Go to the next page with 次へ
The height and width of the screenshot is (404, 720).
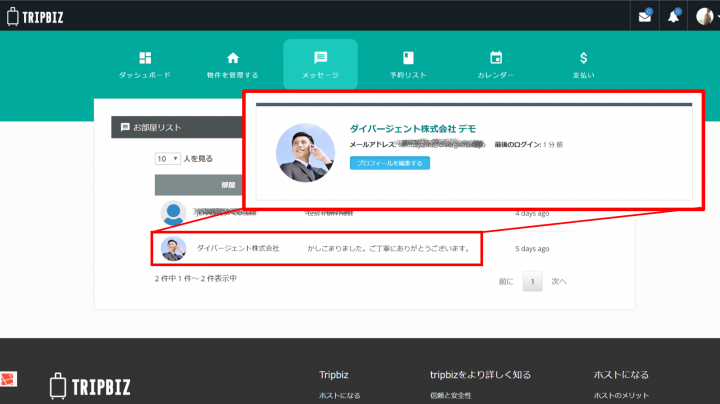(x=559, y=281)
